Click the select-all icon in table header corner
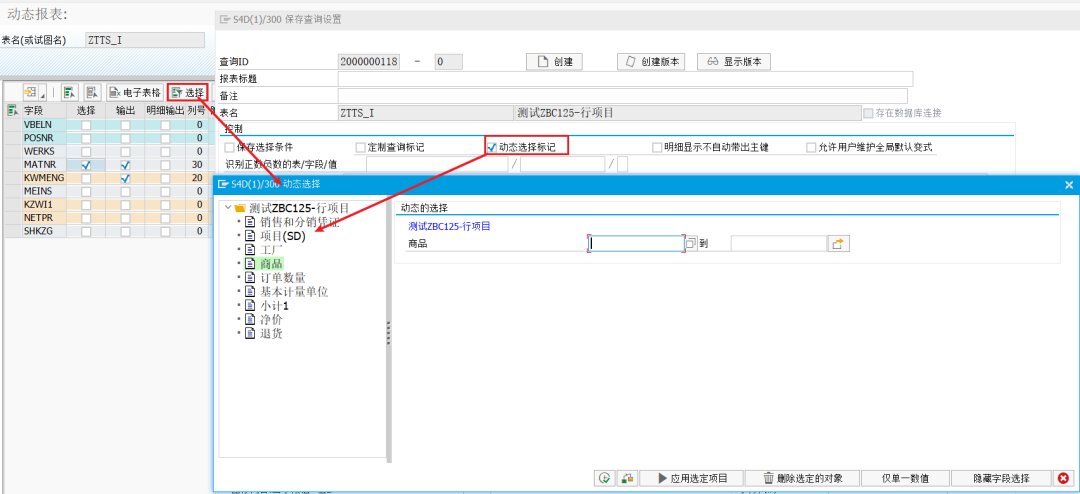The width and height of the screenshot is (1080, 494). pos(12,110)
